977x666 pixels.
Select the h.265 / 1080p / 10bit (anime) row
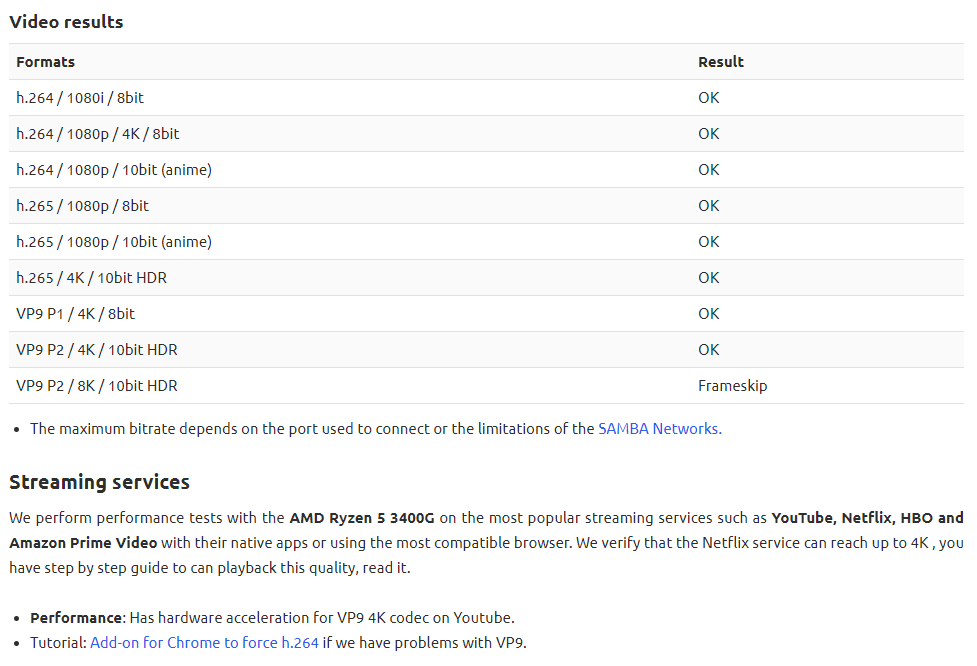point(114,242)
